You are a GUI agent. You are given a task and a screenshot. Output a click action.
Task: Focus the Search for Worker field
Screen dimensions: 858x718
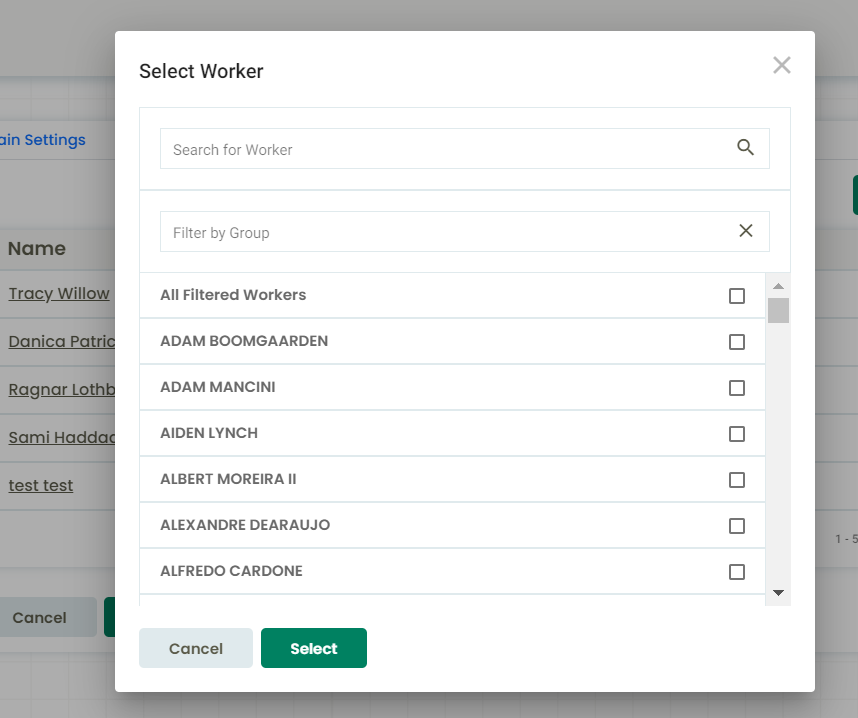tap(449, 149)
